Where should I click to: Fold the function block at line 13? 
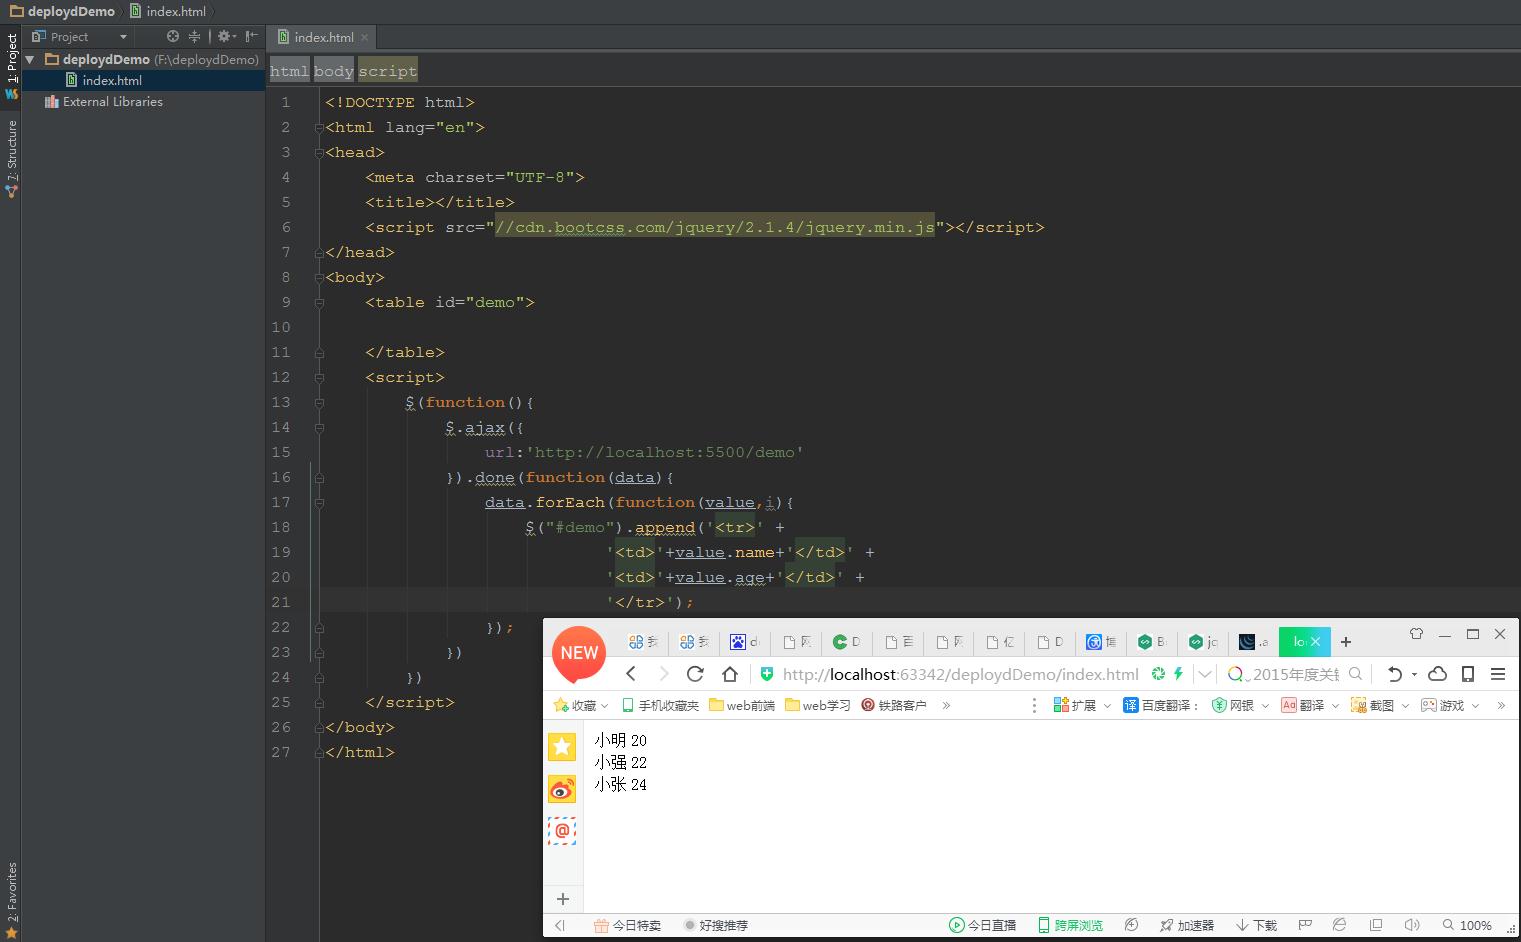click(319, 402)
